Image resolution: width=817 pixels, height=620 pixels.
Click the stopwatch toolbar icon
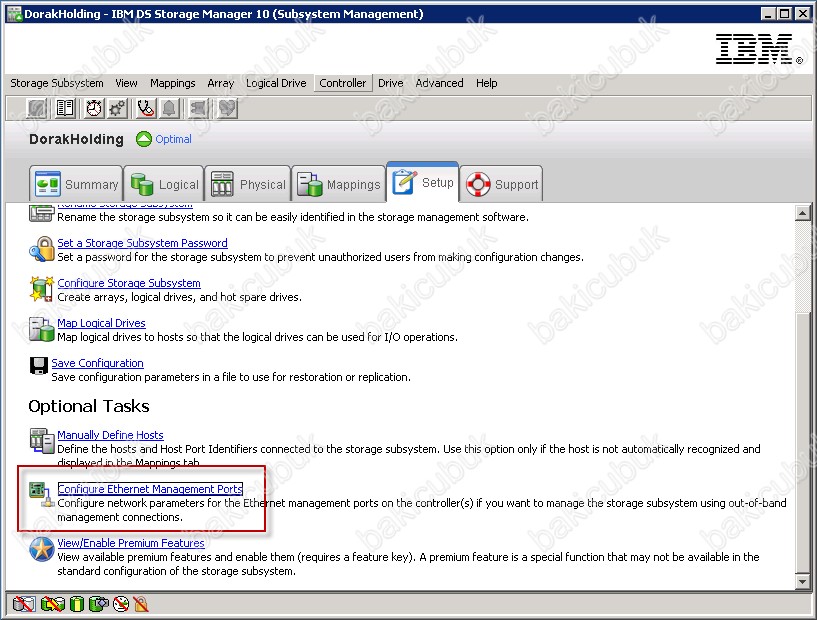pos(94,108)
